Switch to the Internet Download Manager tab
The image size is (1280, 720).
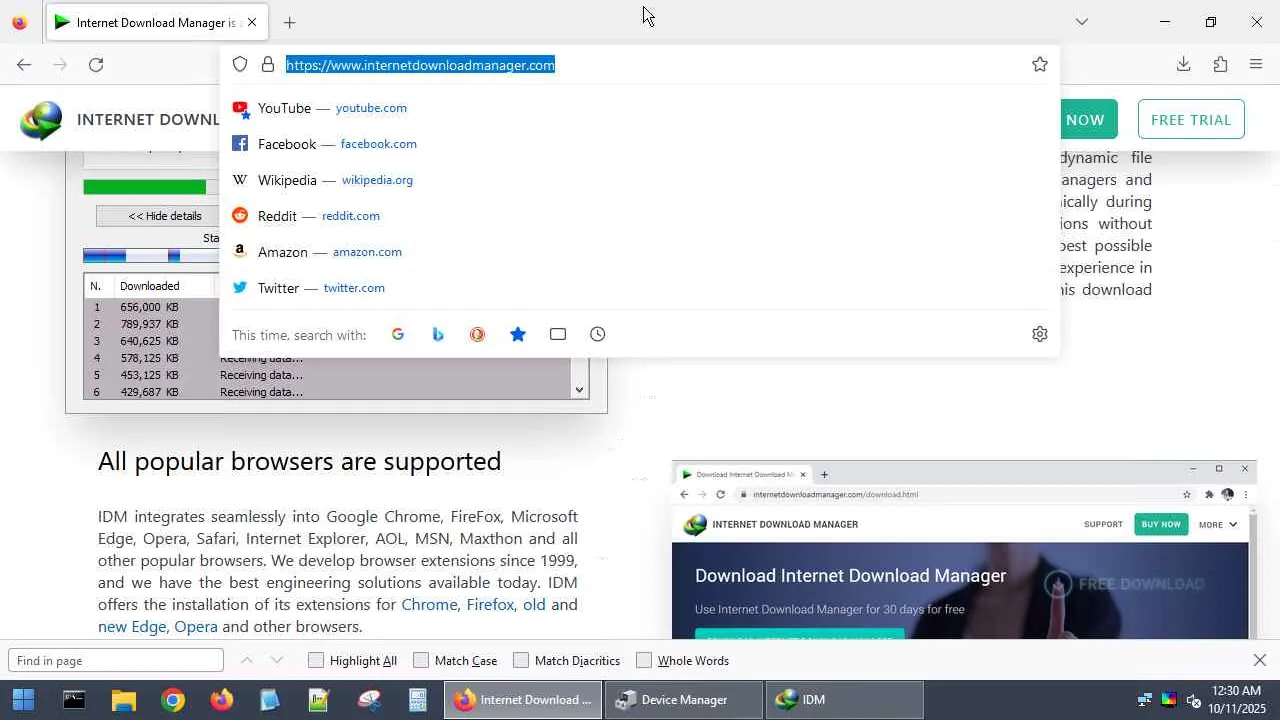coord(156,22)
